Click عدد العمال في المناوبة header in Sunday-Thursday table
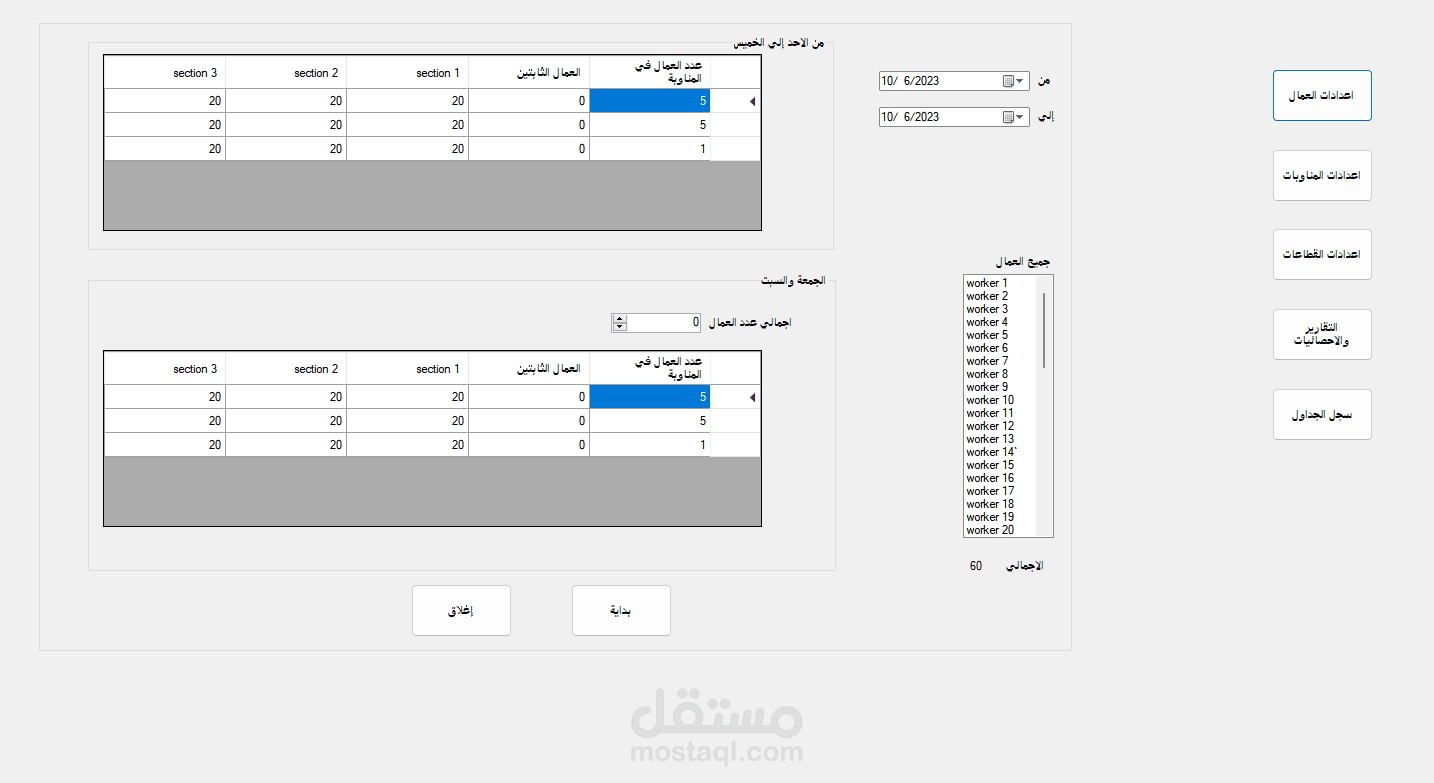Viewport: 1434px width, 783px height. (x=650, y=73)
